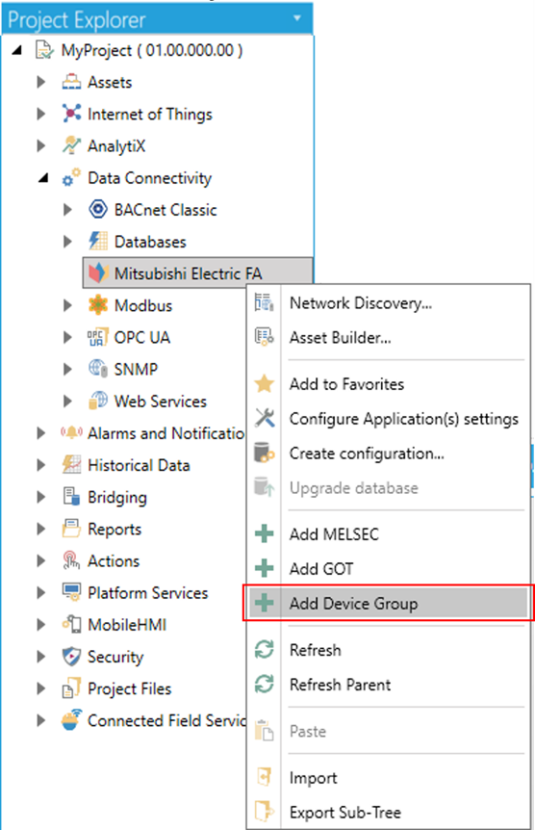Click the Add to Favorites star icon
535x830 pixels.
(264, 384)
